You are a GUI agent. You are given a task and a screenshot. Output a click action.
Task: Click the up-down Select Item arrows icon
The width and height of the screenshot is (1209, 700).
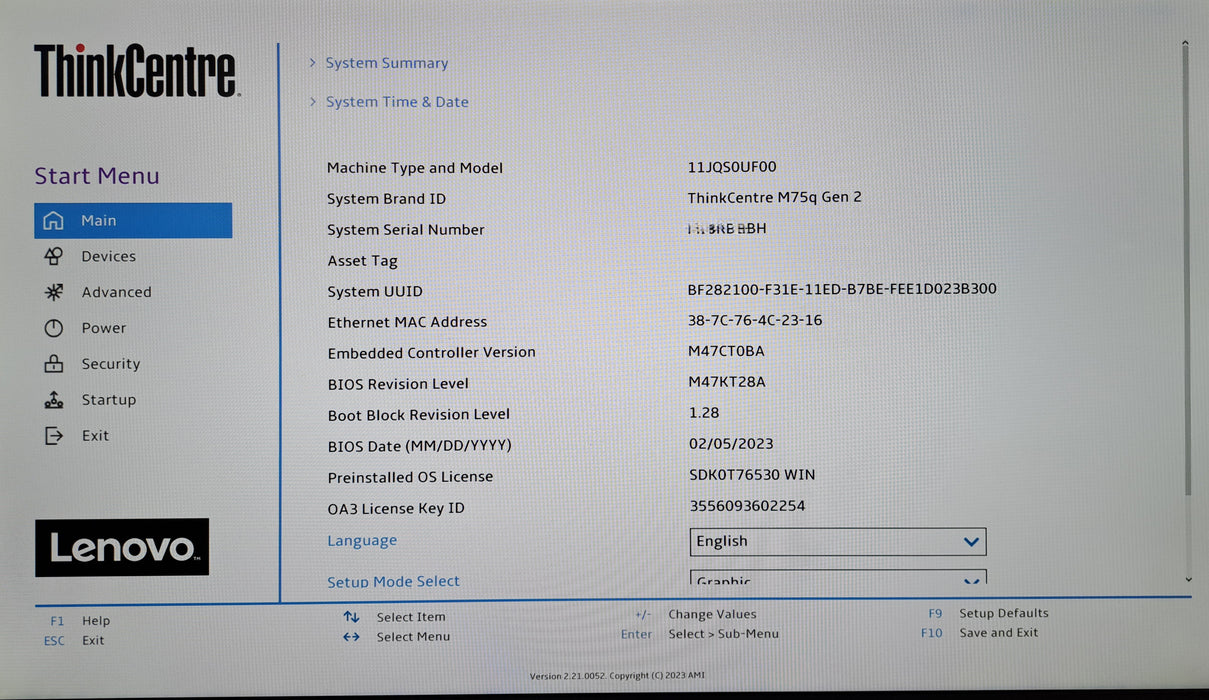(351, 617)
